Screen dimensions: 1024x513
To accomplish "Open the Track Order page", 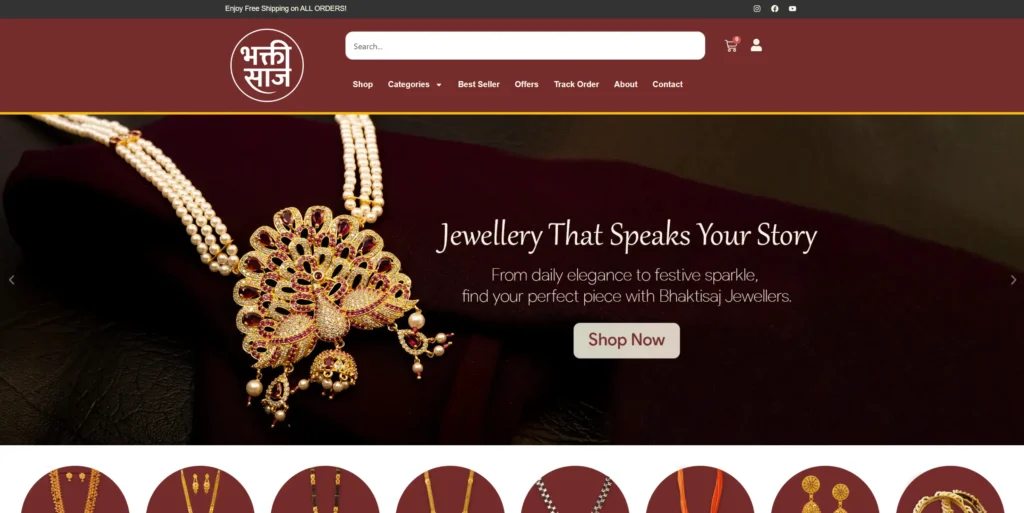I will (576, 84).
